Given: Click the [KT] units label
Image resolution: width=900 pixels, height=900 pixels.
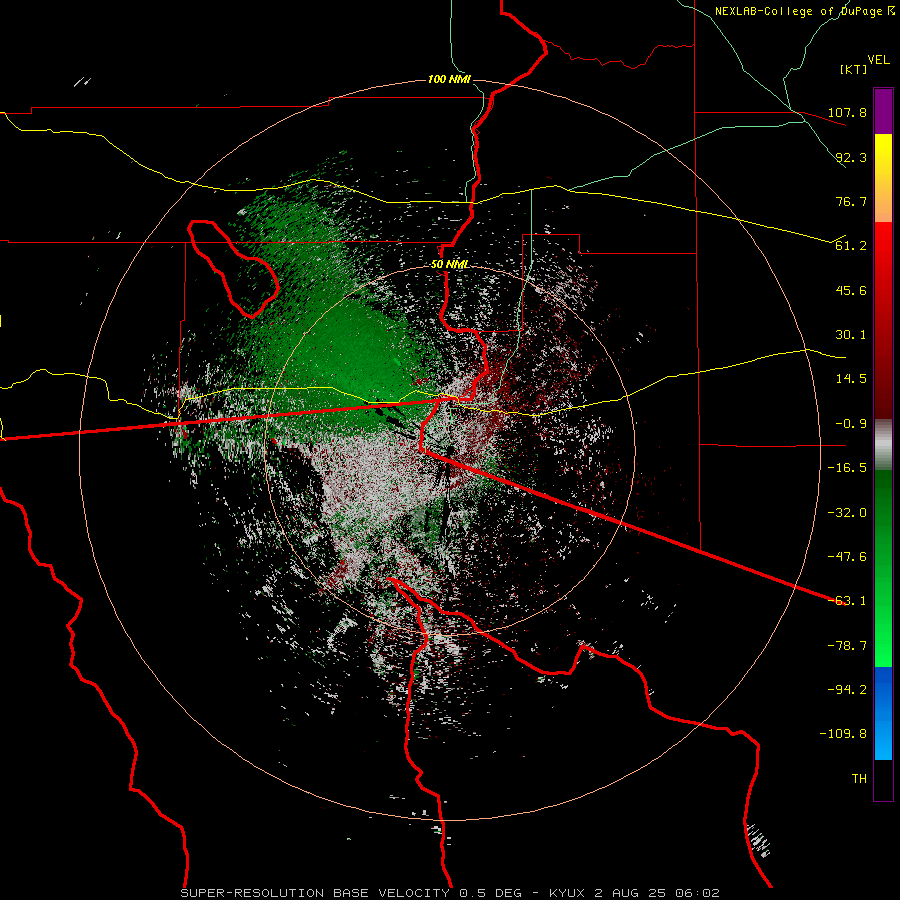Looking at the screenshot, I should (x=853, y=69).
